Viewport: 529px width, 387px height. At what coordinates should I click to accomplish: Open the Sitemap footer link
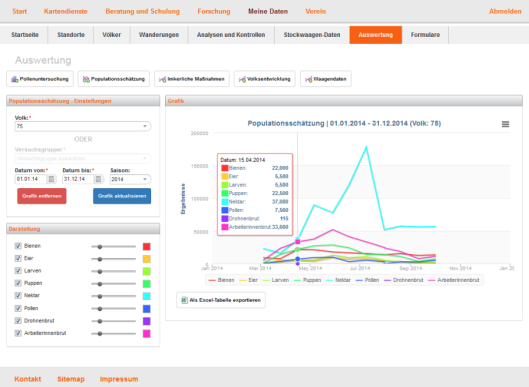[71, 379]
